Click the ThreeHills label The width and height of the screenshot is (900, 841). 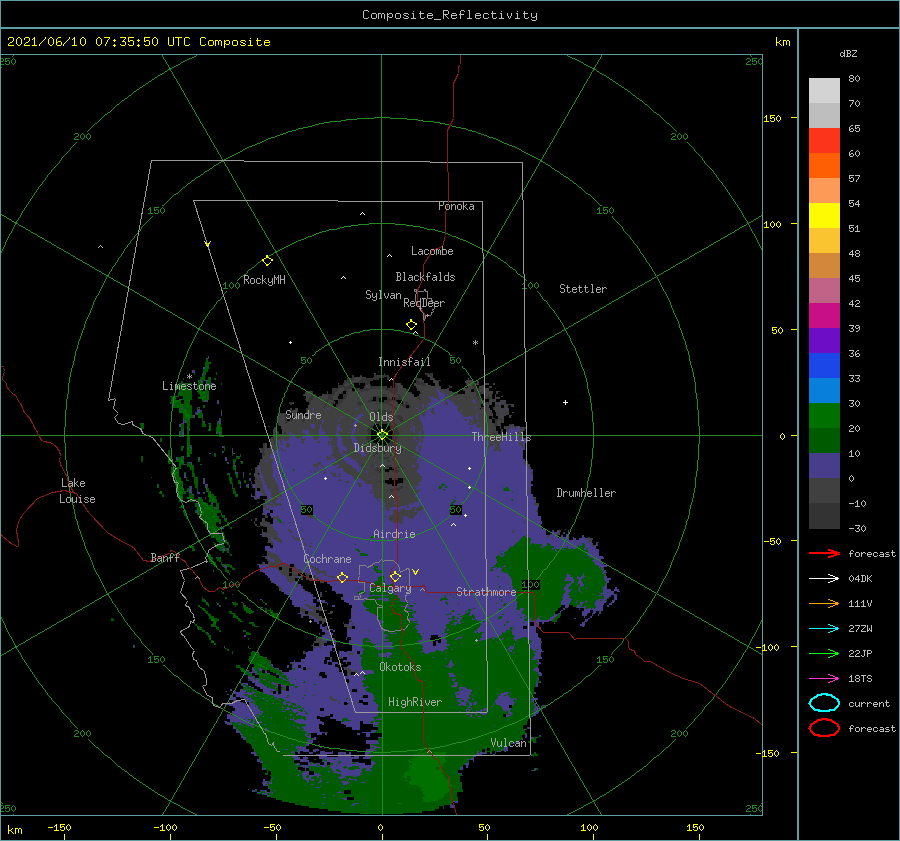(x=502, y=437)
